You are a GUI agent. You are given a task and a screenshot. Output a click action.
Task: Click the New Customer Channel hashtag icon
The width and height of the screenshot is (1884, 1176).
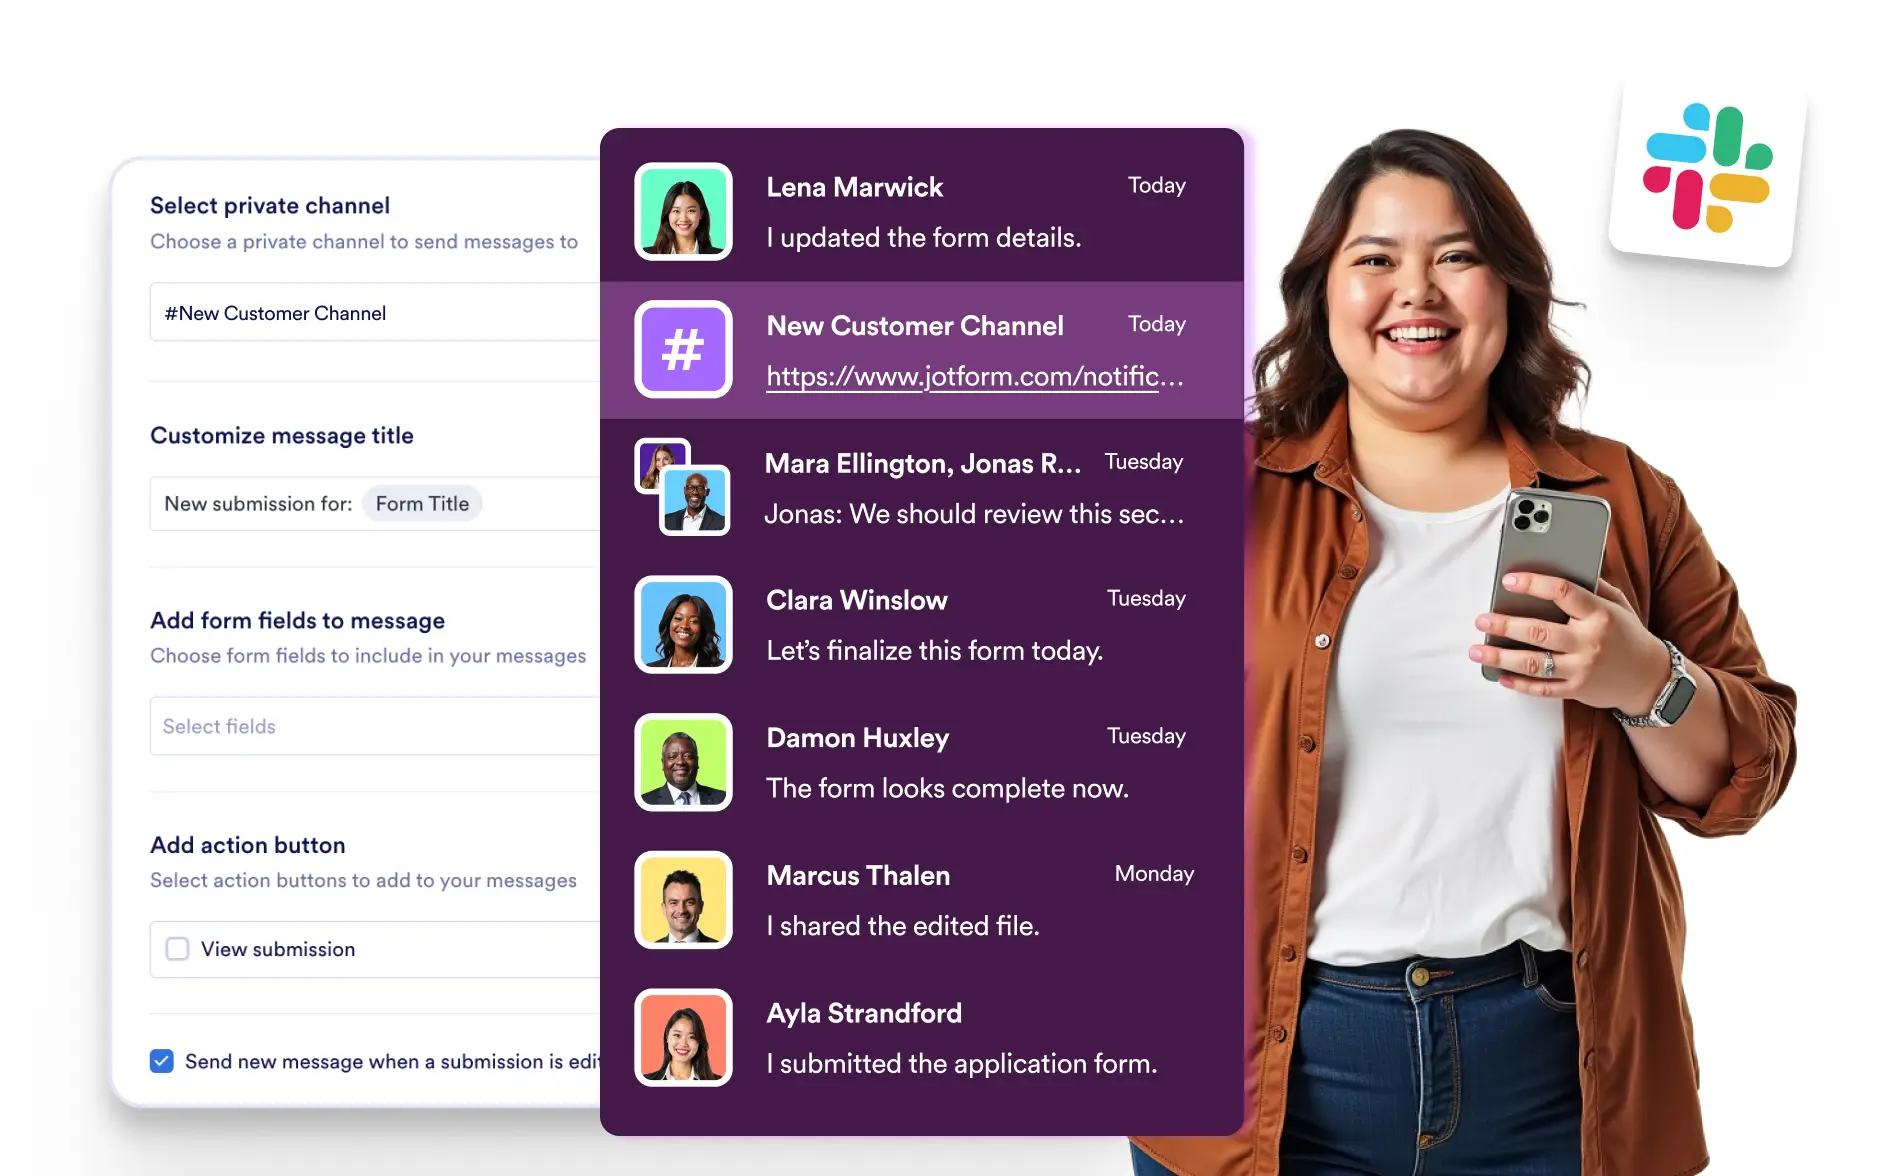click(683, 349)
